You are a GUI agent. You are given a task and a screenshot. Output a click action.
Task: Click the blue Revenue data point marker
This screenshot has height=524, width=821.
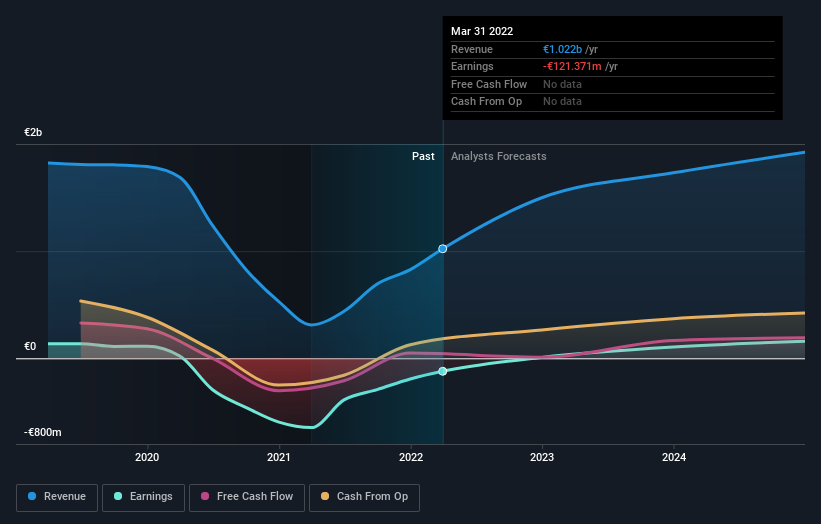point(442,249)
